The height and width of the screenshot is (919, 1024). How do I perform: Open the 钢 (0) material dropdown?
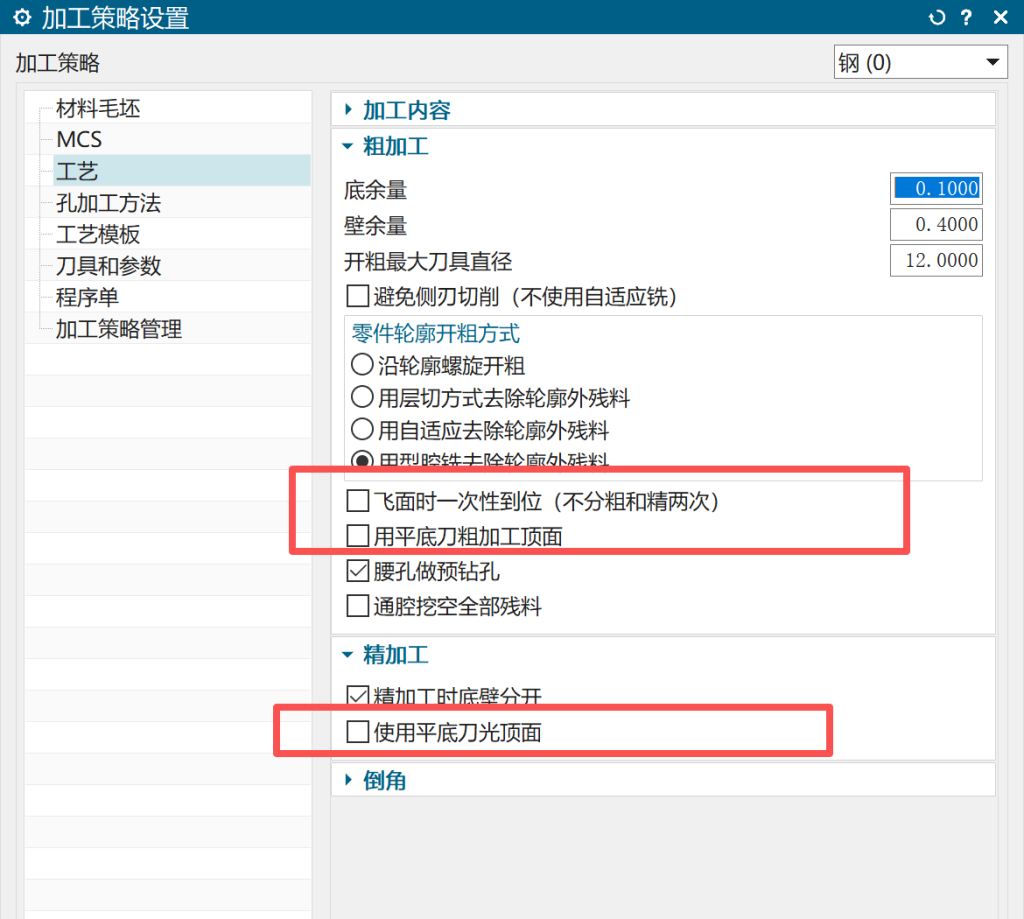[x=920, y=62]
